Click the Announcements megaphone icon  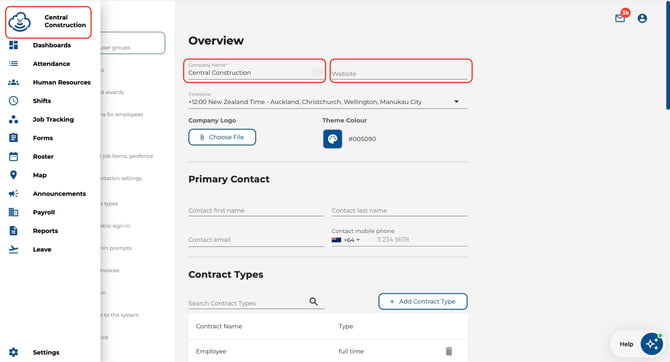(14, 194)
